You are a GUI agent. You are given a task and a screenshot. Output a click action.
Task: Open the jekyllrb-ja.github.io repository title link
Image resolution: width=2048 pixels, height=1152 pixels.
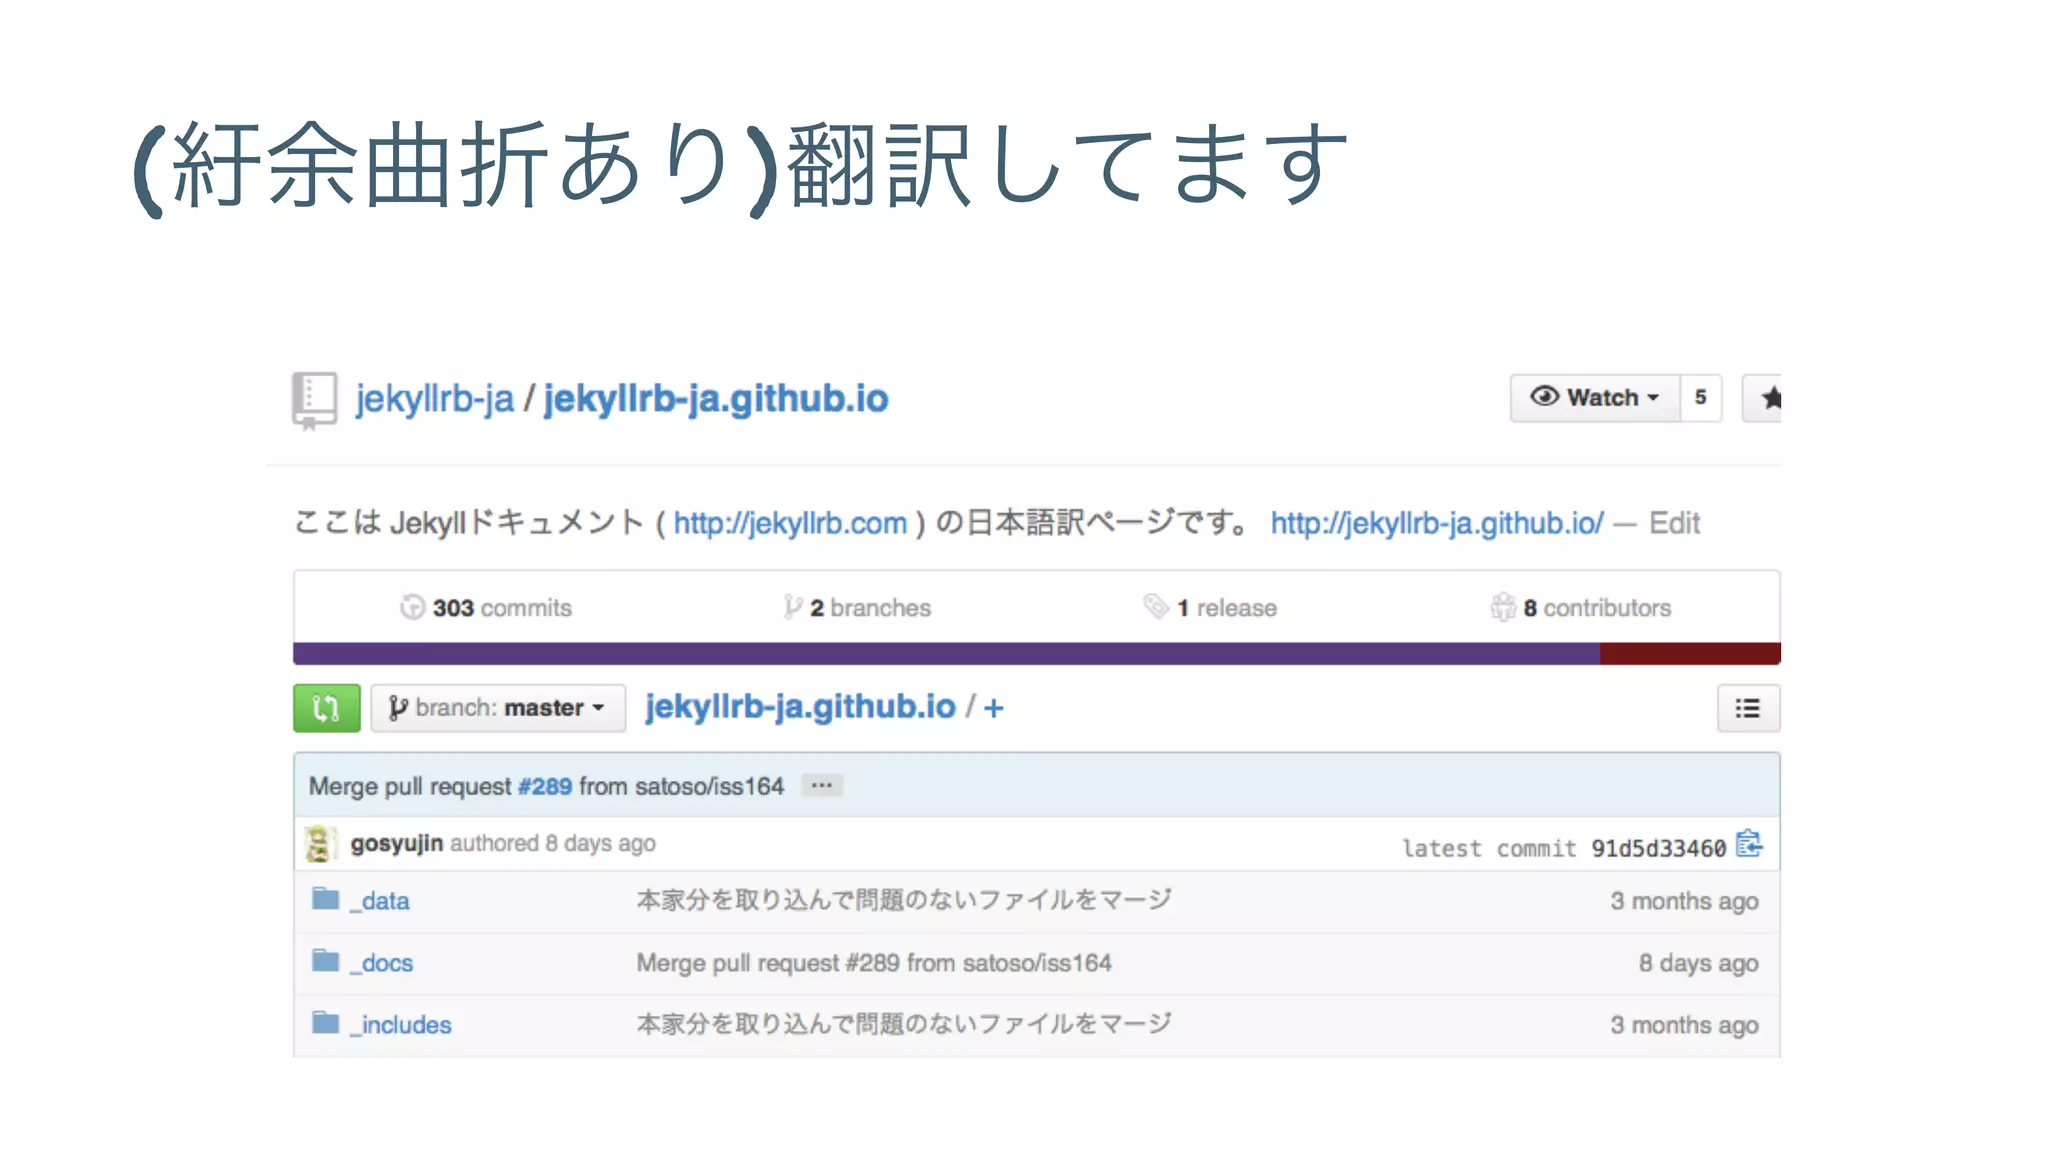tap(716, 399)
